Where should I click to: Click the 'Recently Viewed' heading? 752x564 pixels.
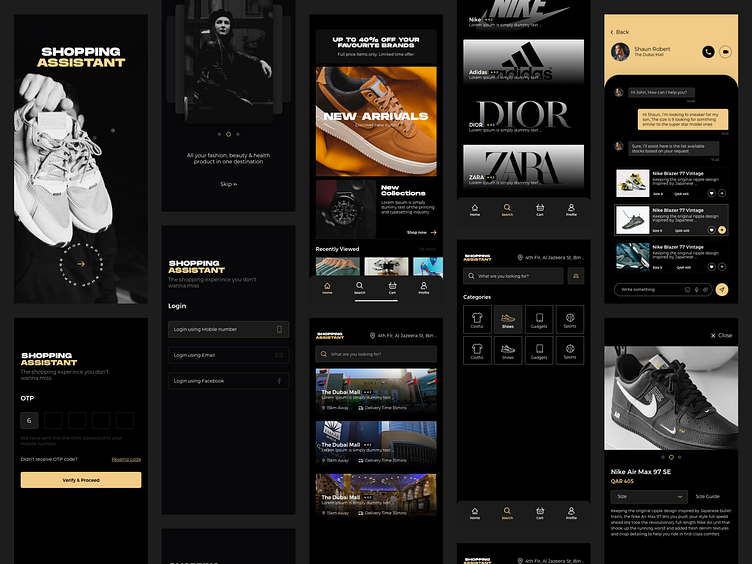coord(337,249)
